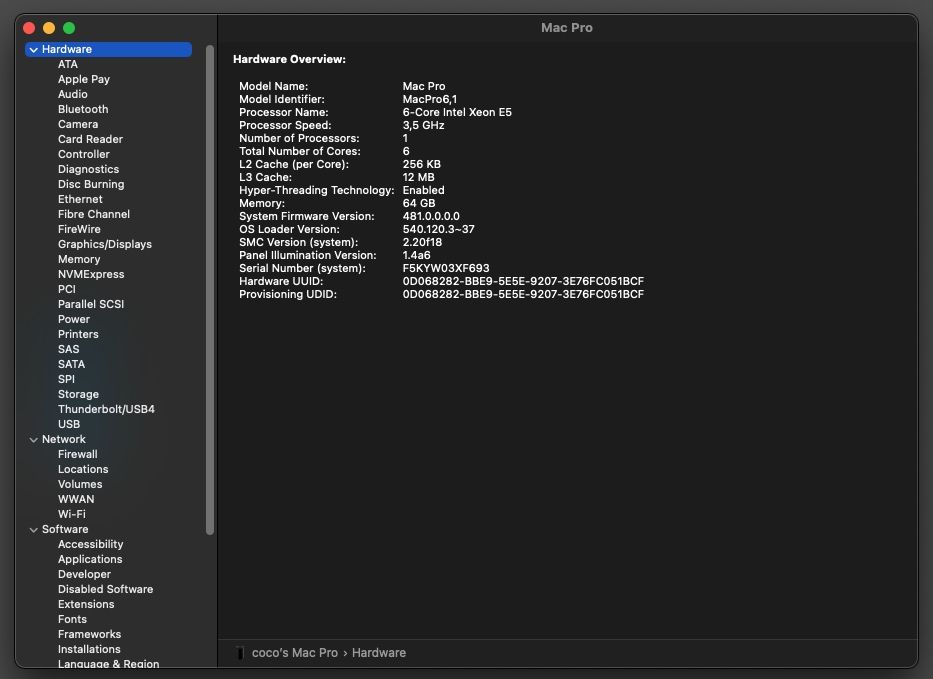Image resolution: width=933 pixels, height=679 pixels.
Task: Open NVMExpress details
Action: (91, 274)
